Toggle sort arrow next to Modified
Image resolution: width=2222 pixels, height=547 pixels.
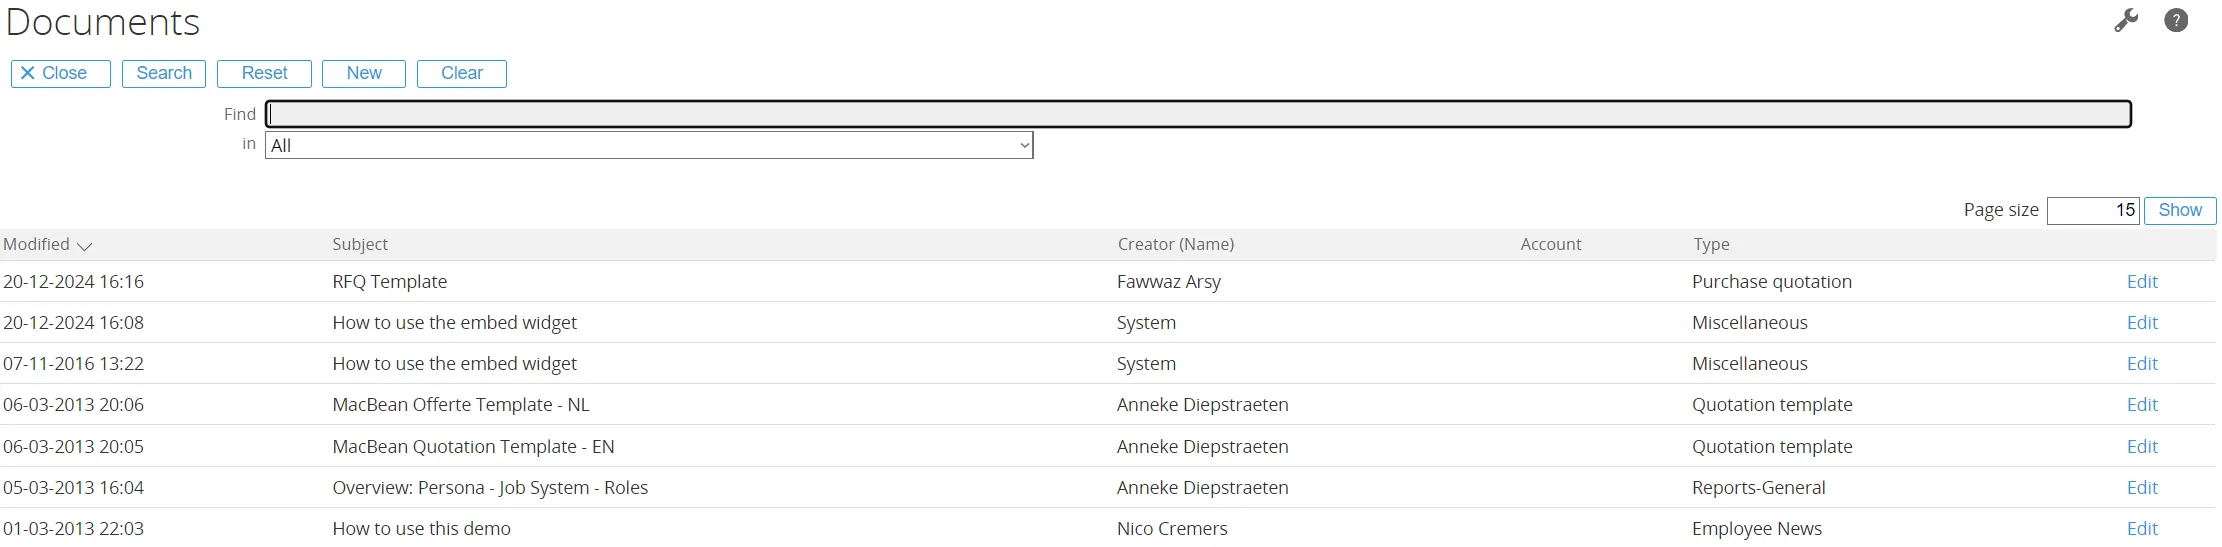(84, 246)
